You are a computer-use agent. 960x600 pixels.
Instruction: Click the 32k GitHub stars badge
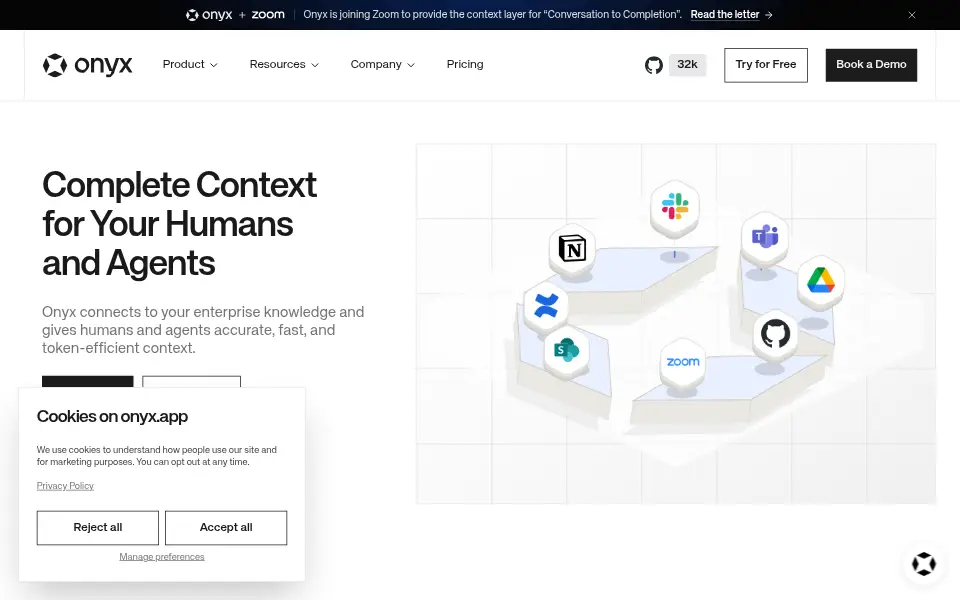(687, 65)
